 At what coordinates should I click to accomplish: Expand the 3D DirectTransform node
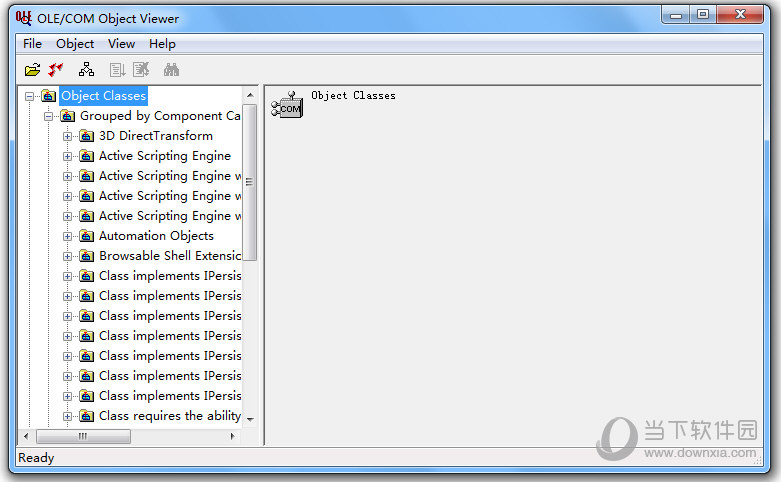click(67, 136)
